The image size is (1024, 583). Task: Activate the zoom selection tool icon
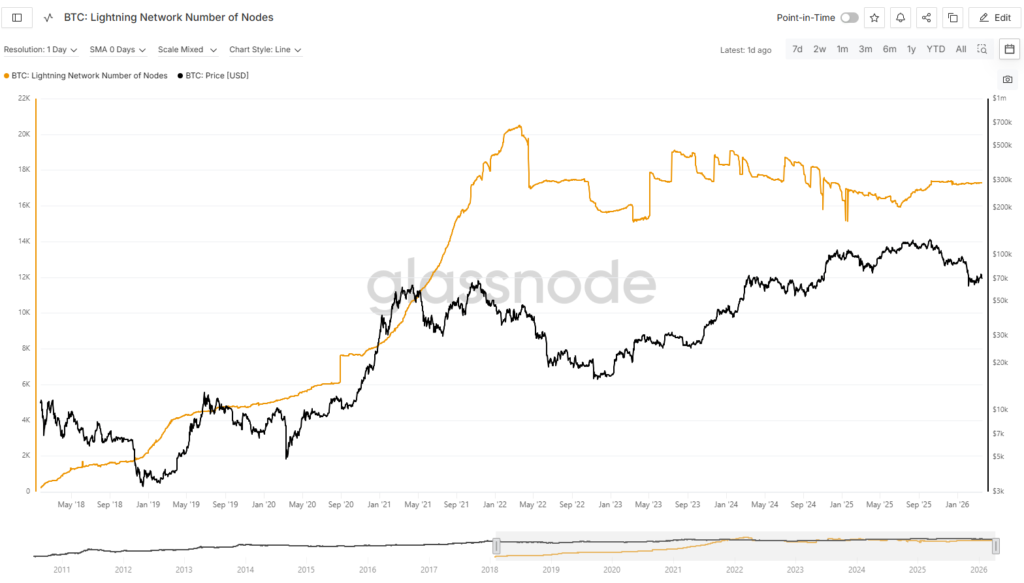pos(982,48)
